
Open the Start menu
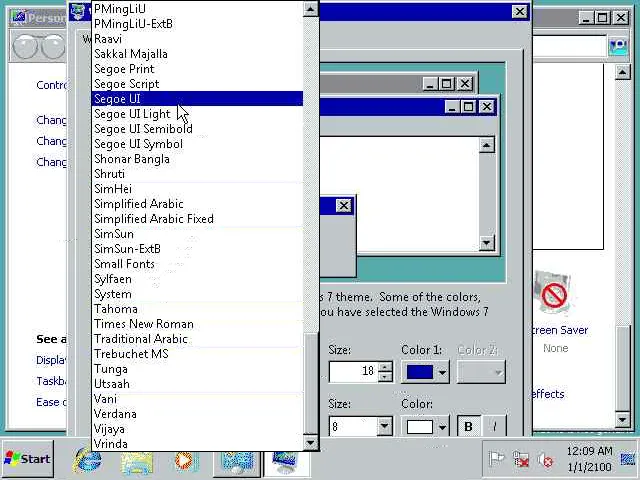tap(28, 459)
